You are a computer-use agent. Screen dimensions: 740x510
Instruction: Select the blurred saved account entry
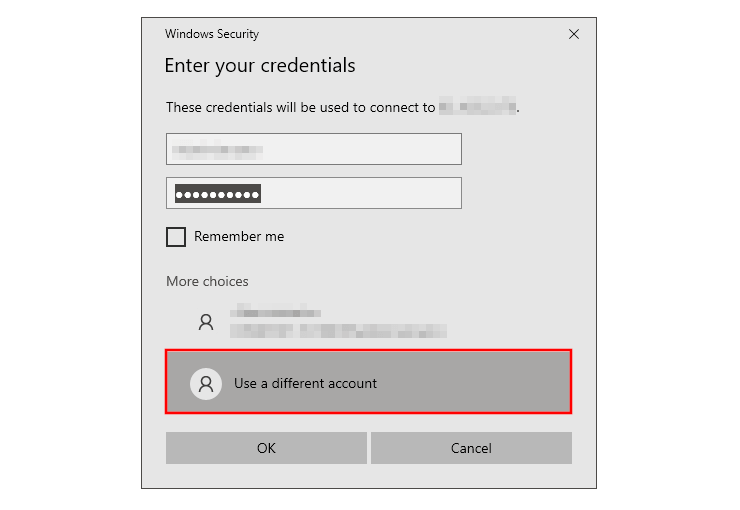coord(340,322)
